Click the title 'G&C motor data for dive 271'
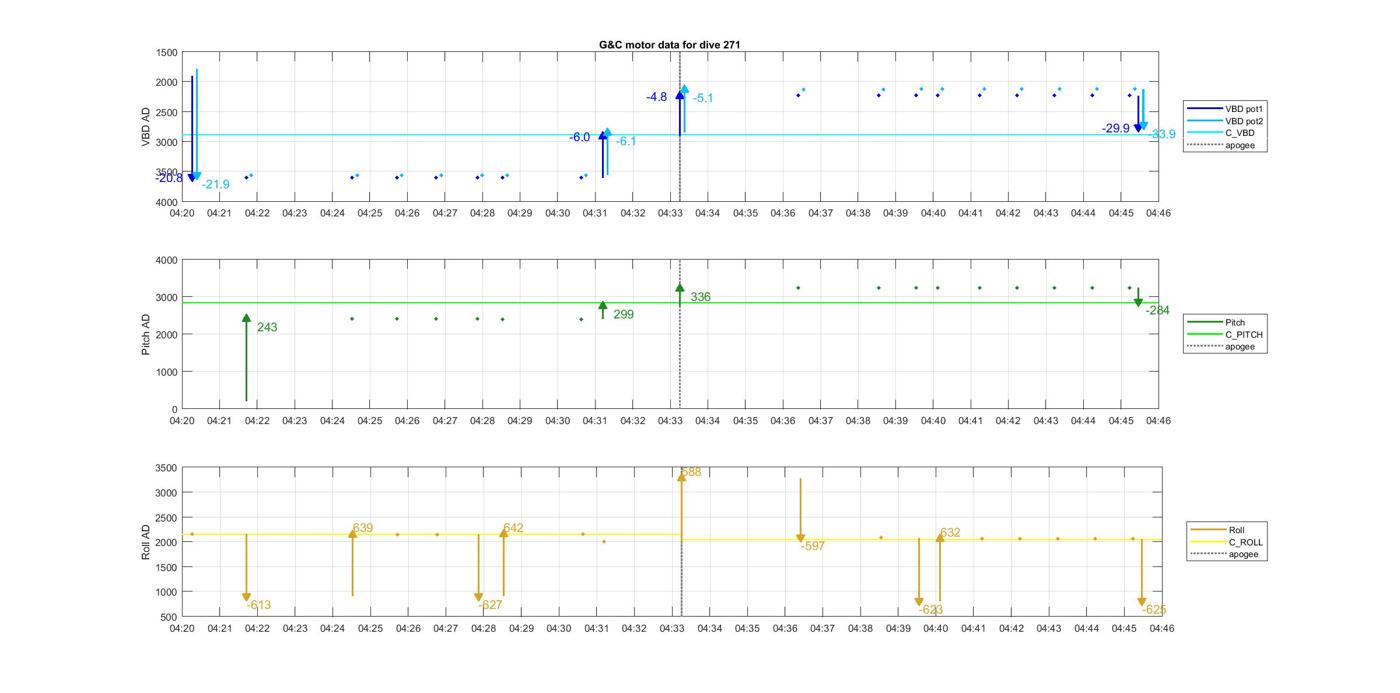Image resolution: width=1400 pixels, height=693 pixels. click(x=669, y=45)
